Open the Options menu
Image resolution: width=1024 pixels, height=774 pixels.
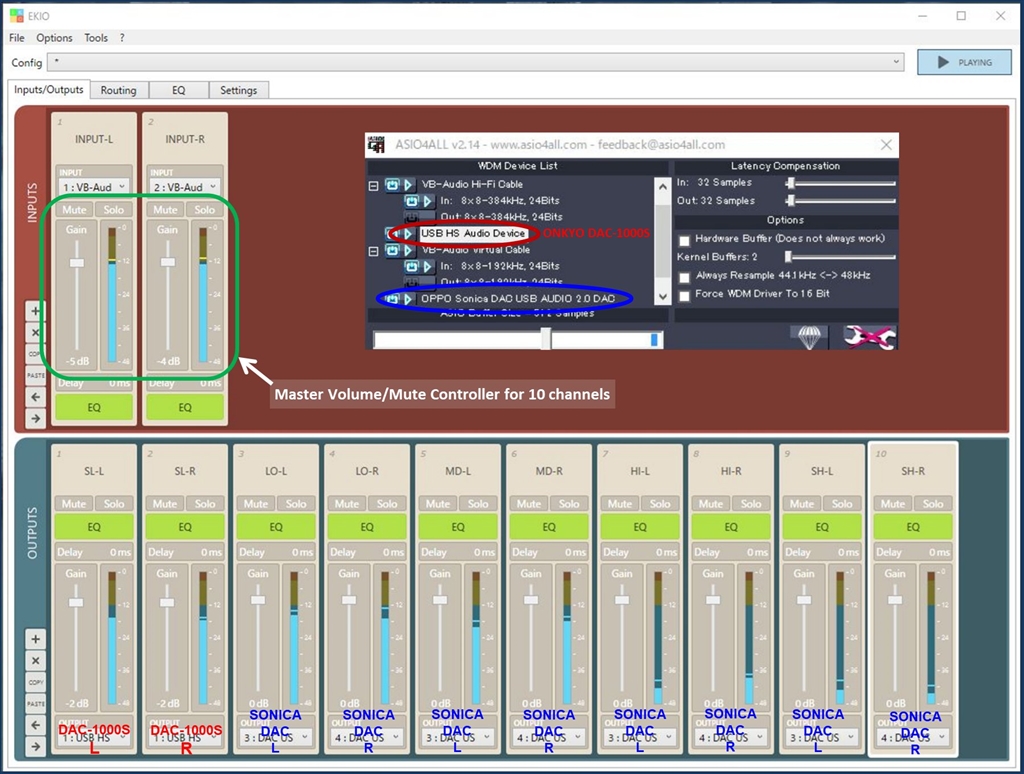[54, 38]
